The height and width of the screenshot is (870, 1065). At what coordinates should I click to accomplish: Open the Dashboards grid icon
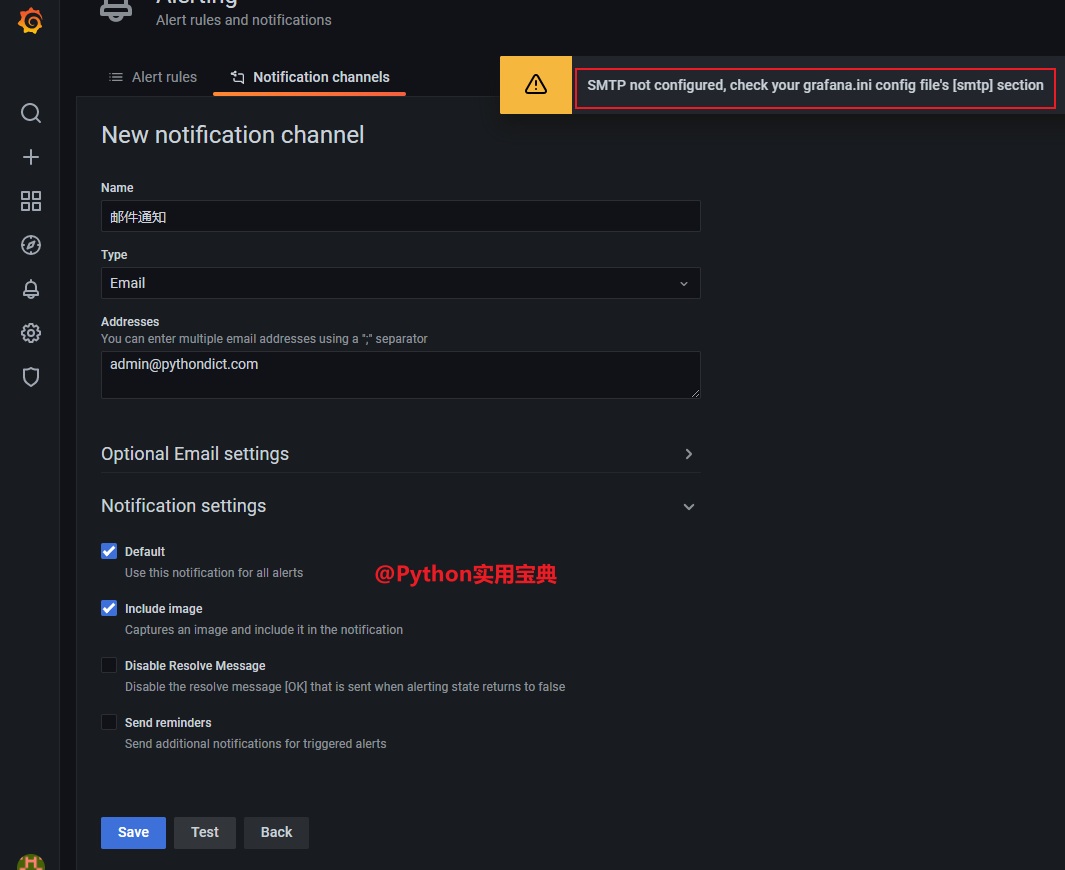pyautogui.click(x=31, y=201)
